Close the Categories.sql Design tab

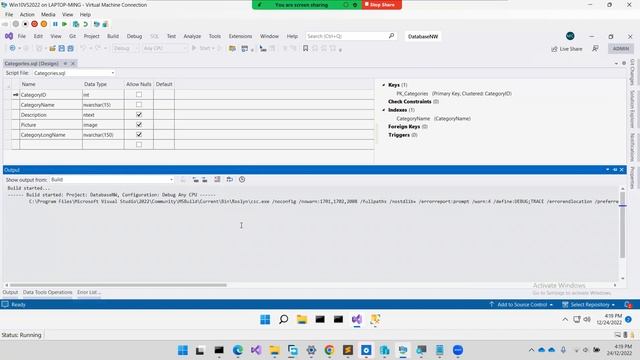73,63
